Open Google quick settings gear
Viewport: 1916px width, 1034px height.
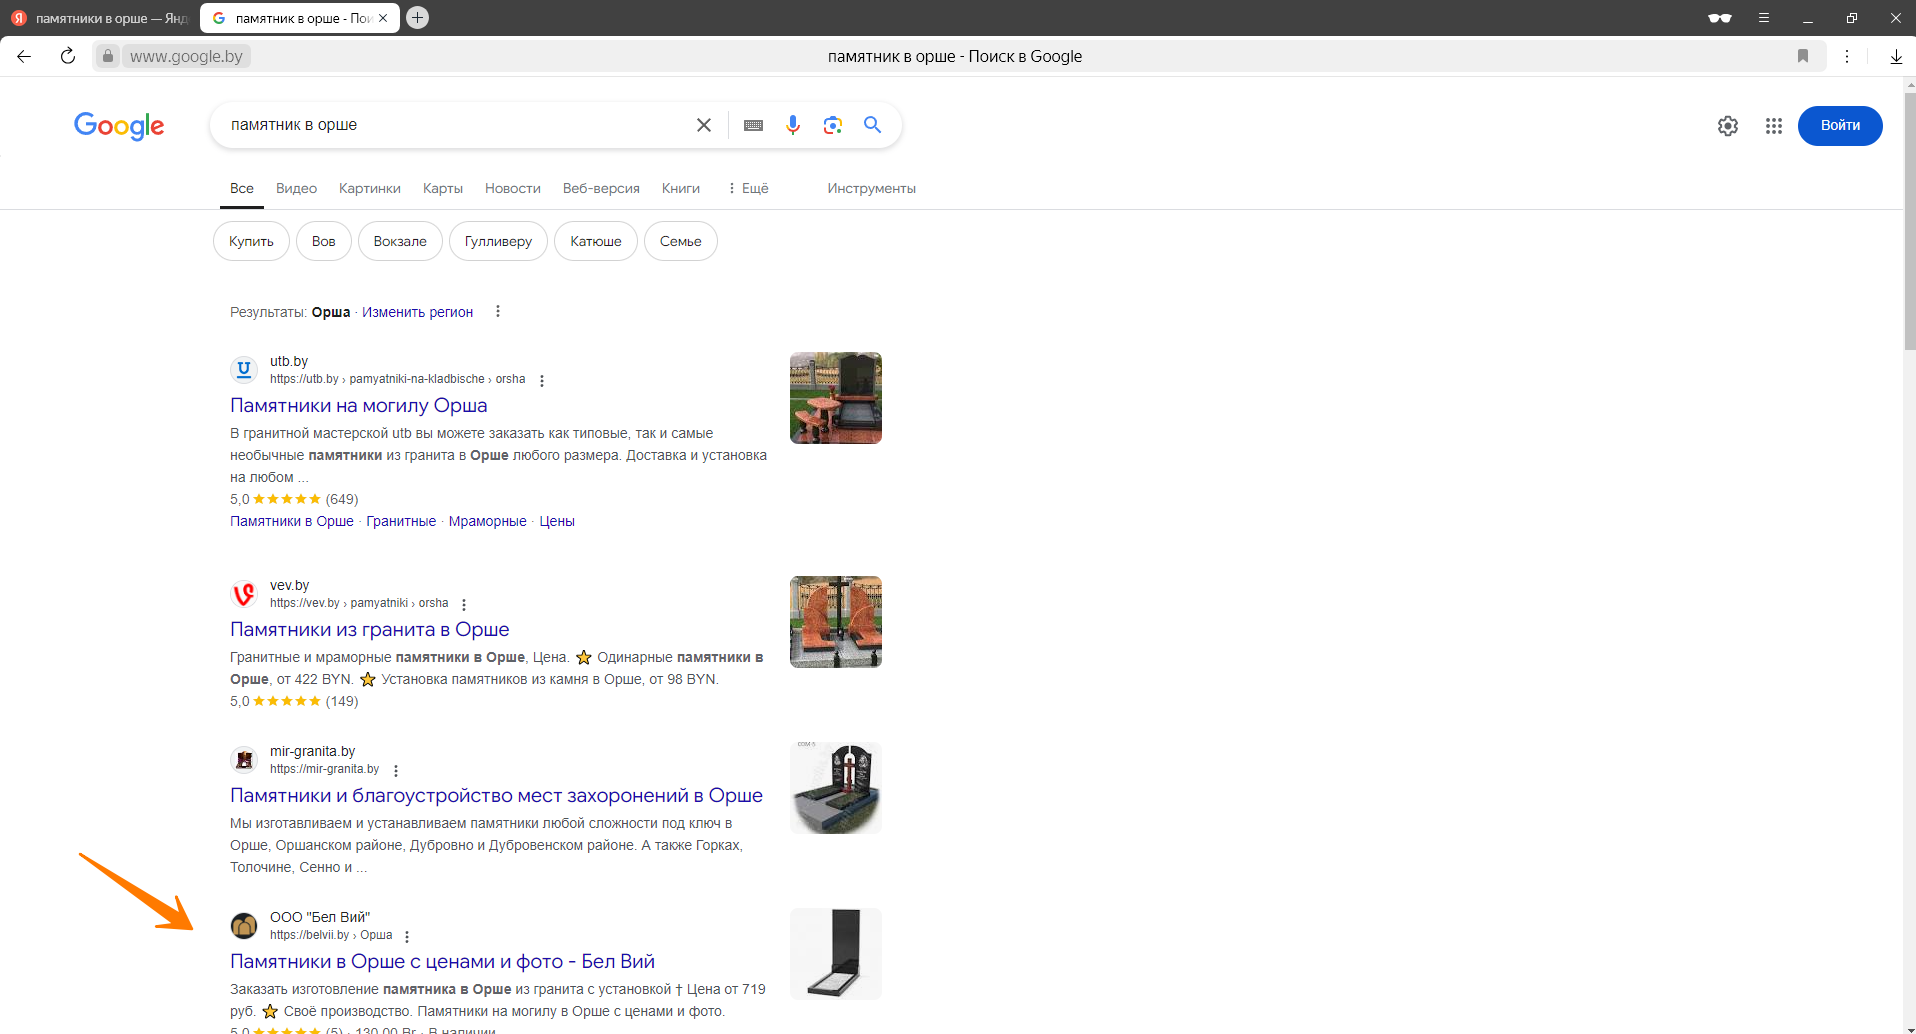click(x=1728, y=126)
